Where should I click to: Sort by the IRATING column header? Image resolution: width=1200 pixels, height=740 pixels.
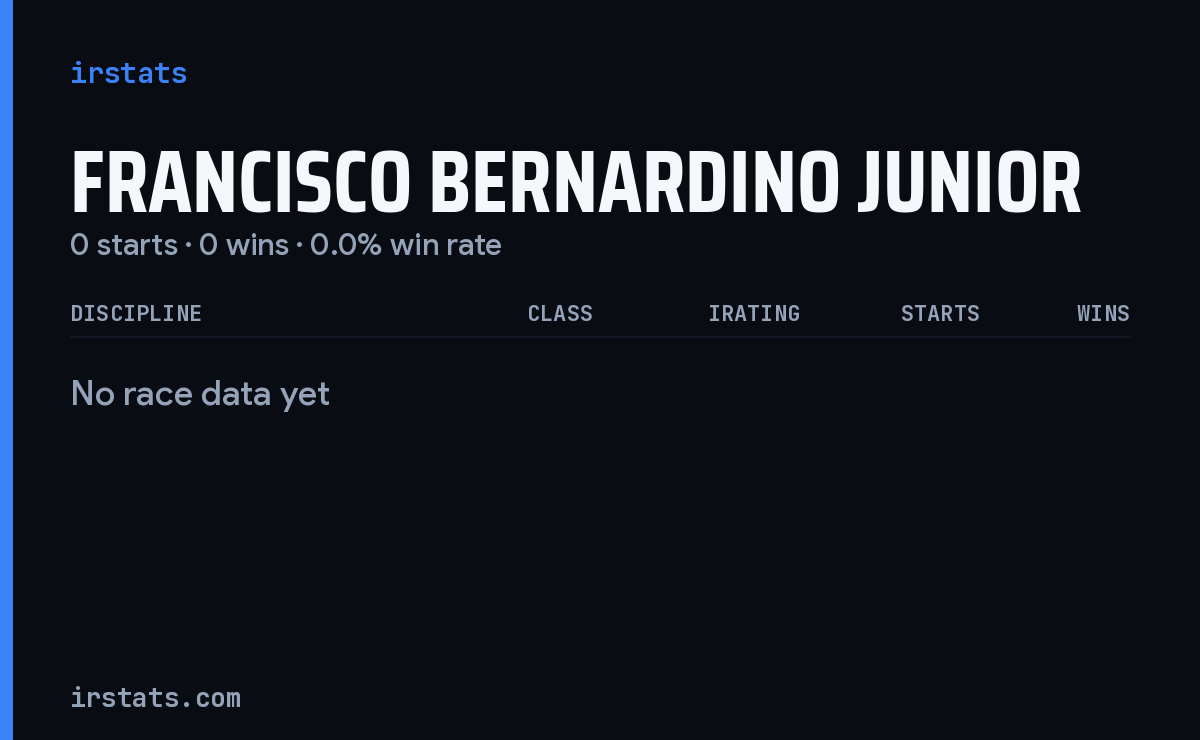click(x=754, y=313)
